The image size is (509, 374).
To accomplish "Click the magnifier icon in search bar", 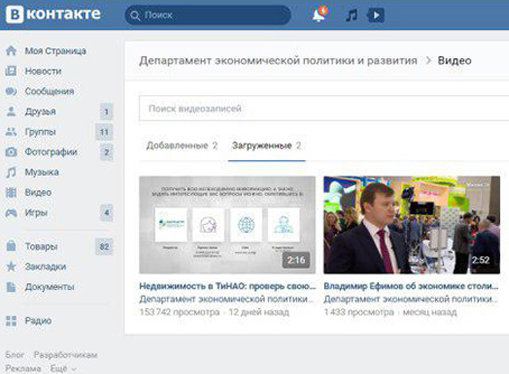I will [135, 15].
